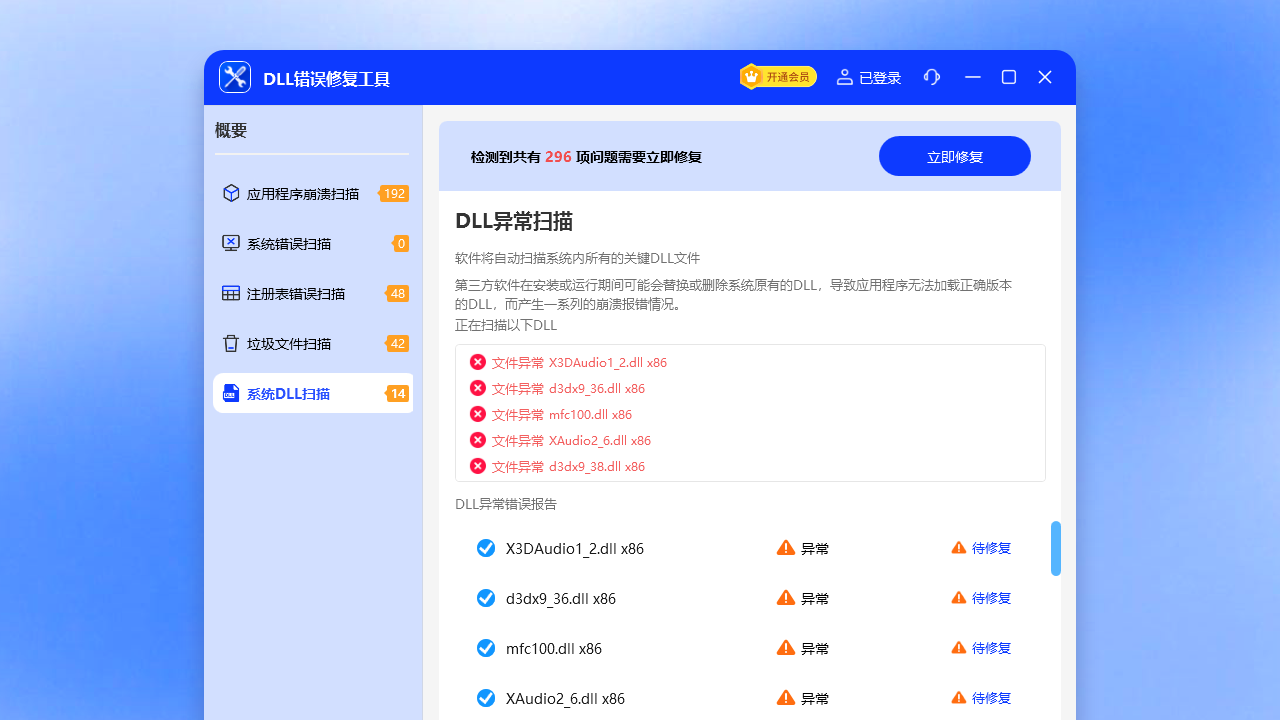Click the 异常 warning triangle in X3DAudio1_2.dll row
Screen dimensions: 1280x720
coord(786,547)
